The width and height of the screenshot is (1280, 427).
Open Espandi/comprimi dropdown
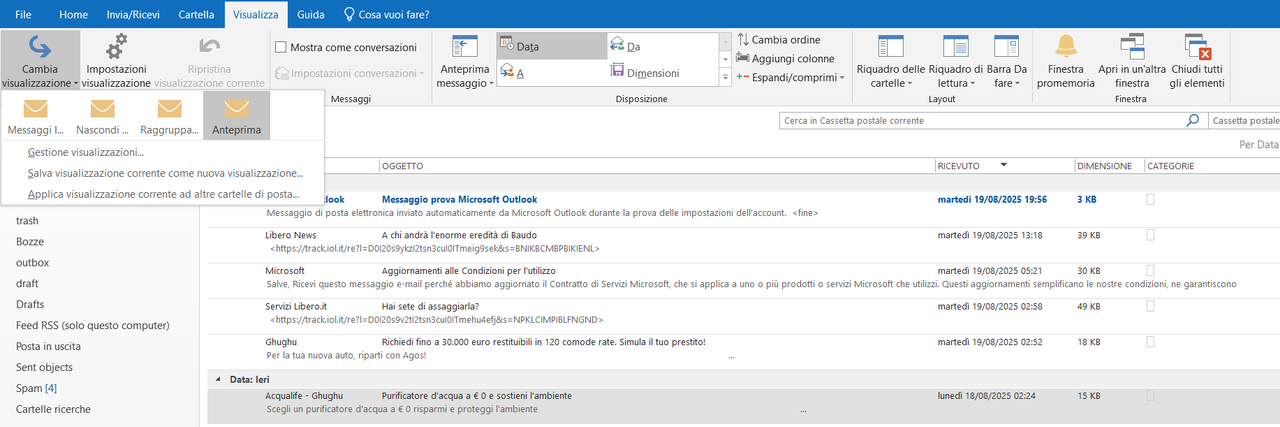pos(790,77)
